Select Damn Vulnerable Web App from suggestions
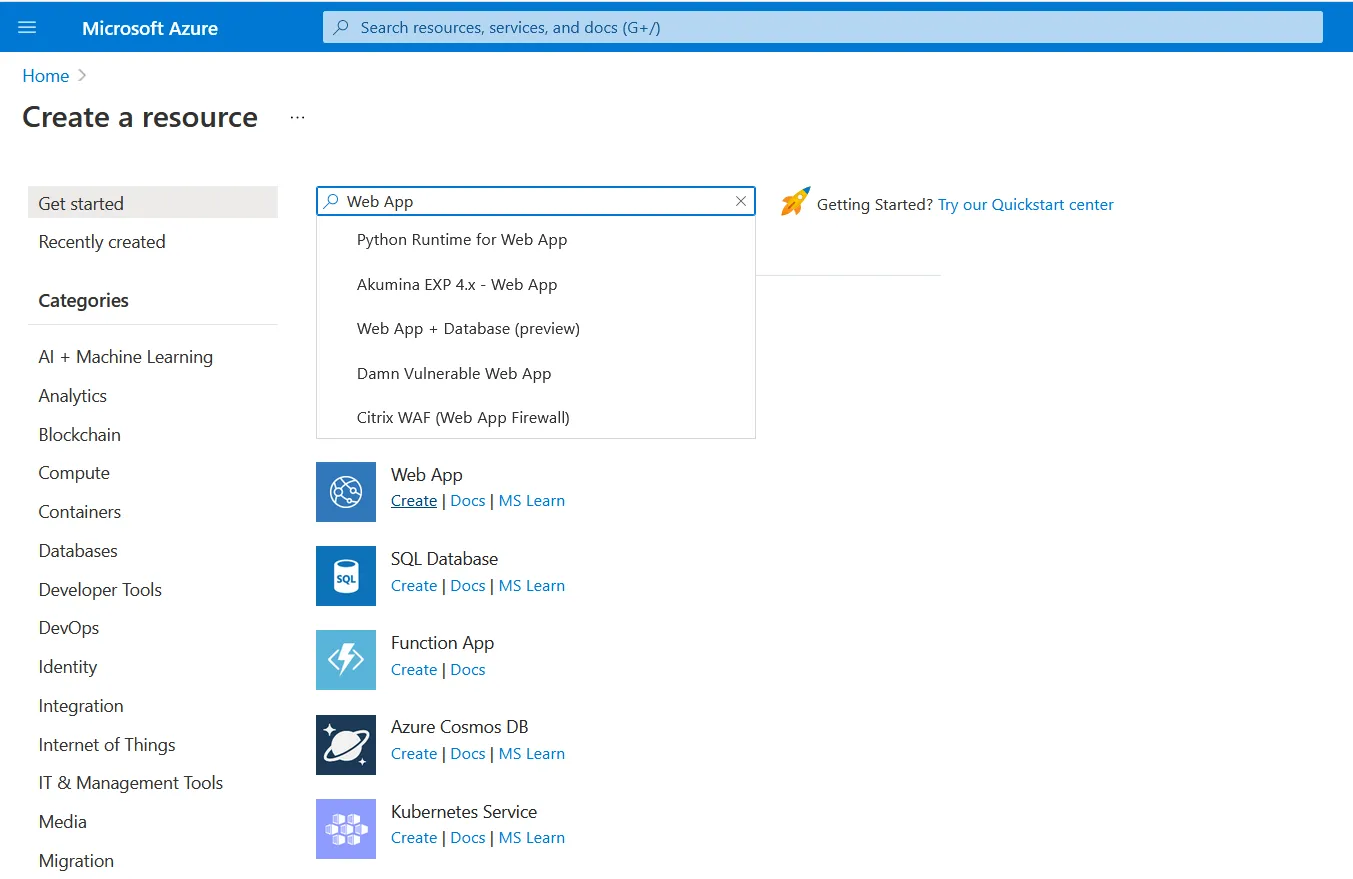Screen dimensions: 1353x879 click(453, 373)
